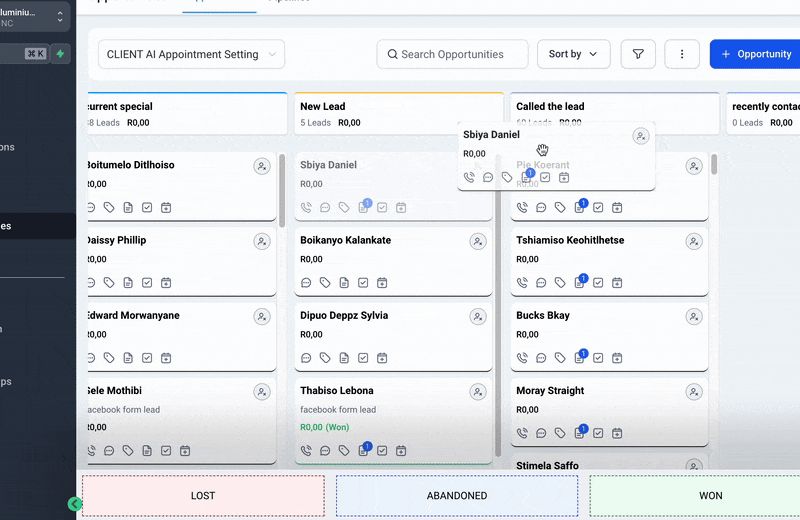Viewport: 800px width, 520px height.
Task: Open tags icon on Moray Straight card
Action: pos(560,433)
